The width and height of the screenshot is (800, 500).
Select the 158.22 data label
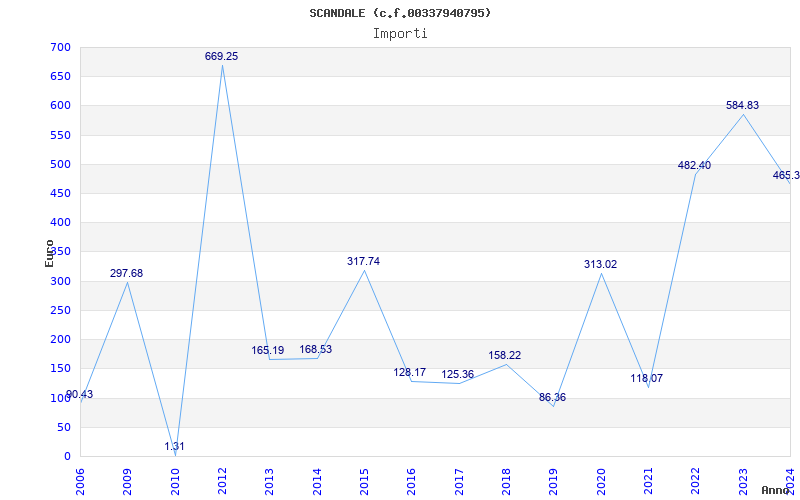505,356
